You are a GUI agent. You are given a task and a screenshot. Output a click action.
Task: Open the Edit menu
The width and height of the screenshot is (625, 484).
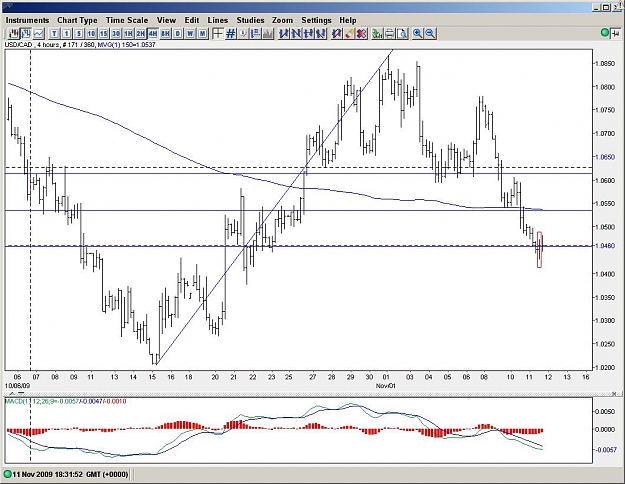click(x=192, y=20)
